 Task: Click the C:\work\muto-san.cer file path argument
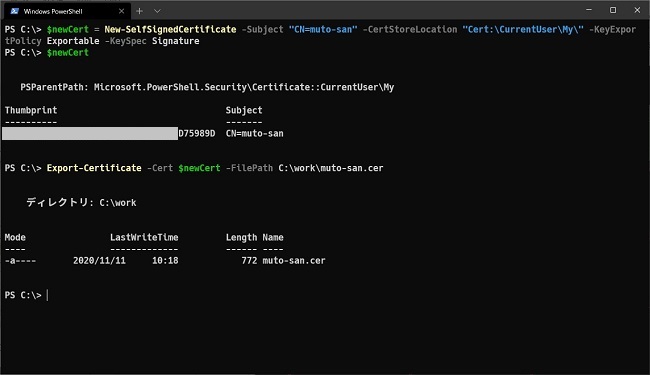pyautogui.click(x=331, y=168)
